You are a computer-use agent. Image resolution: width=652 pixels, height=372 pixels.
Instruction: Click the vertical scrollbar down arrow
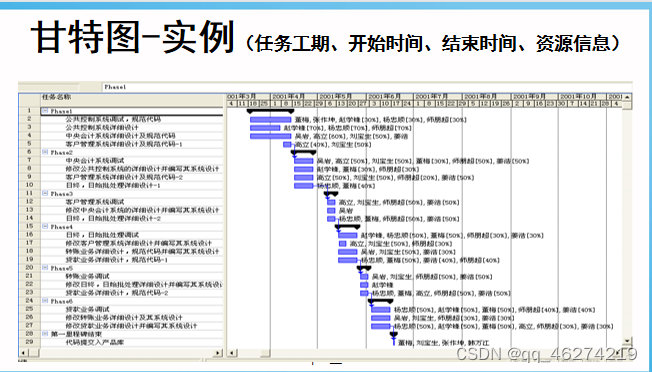click(x=627, y=341)
